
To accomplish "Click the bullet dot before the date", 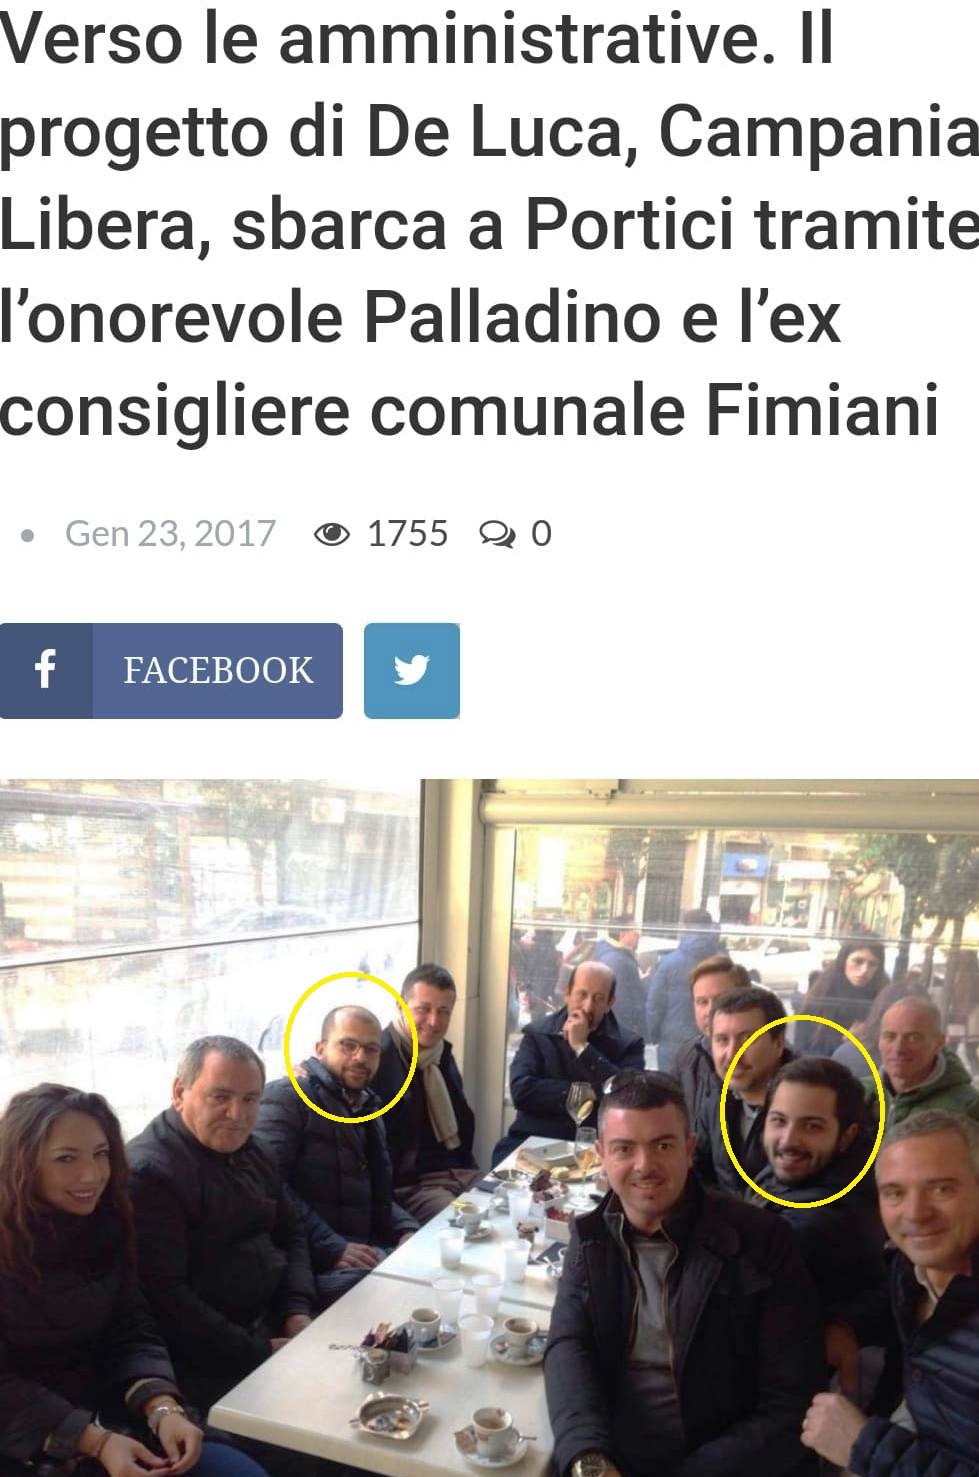I will [28, 536].
